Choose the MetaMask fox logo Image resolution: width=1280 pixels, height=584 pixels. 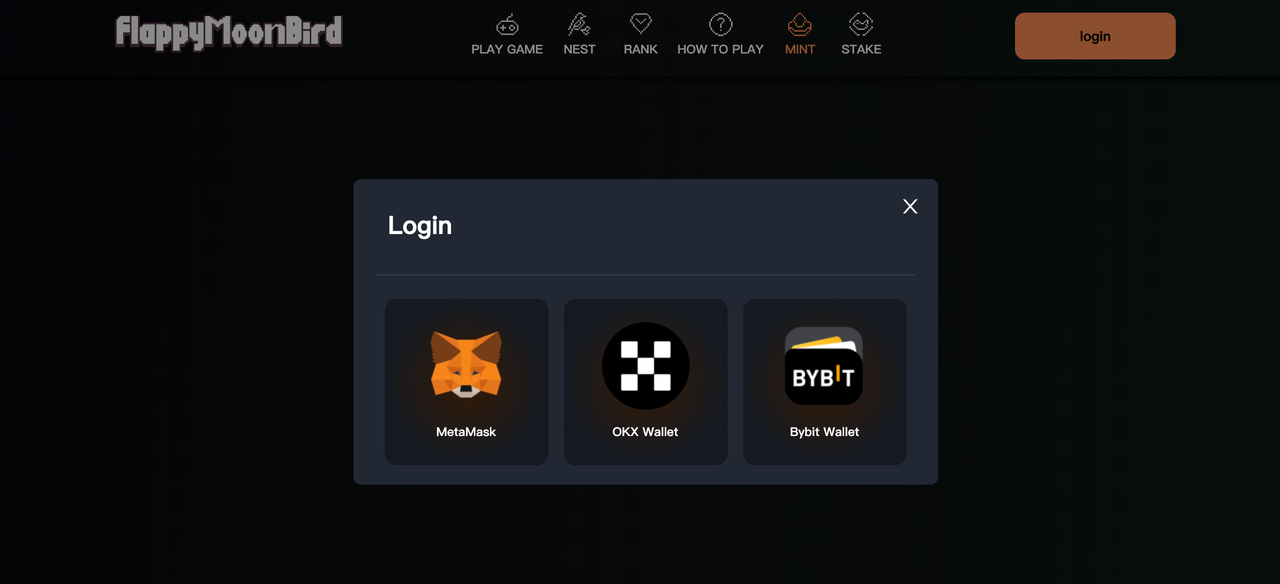466,365
